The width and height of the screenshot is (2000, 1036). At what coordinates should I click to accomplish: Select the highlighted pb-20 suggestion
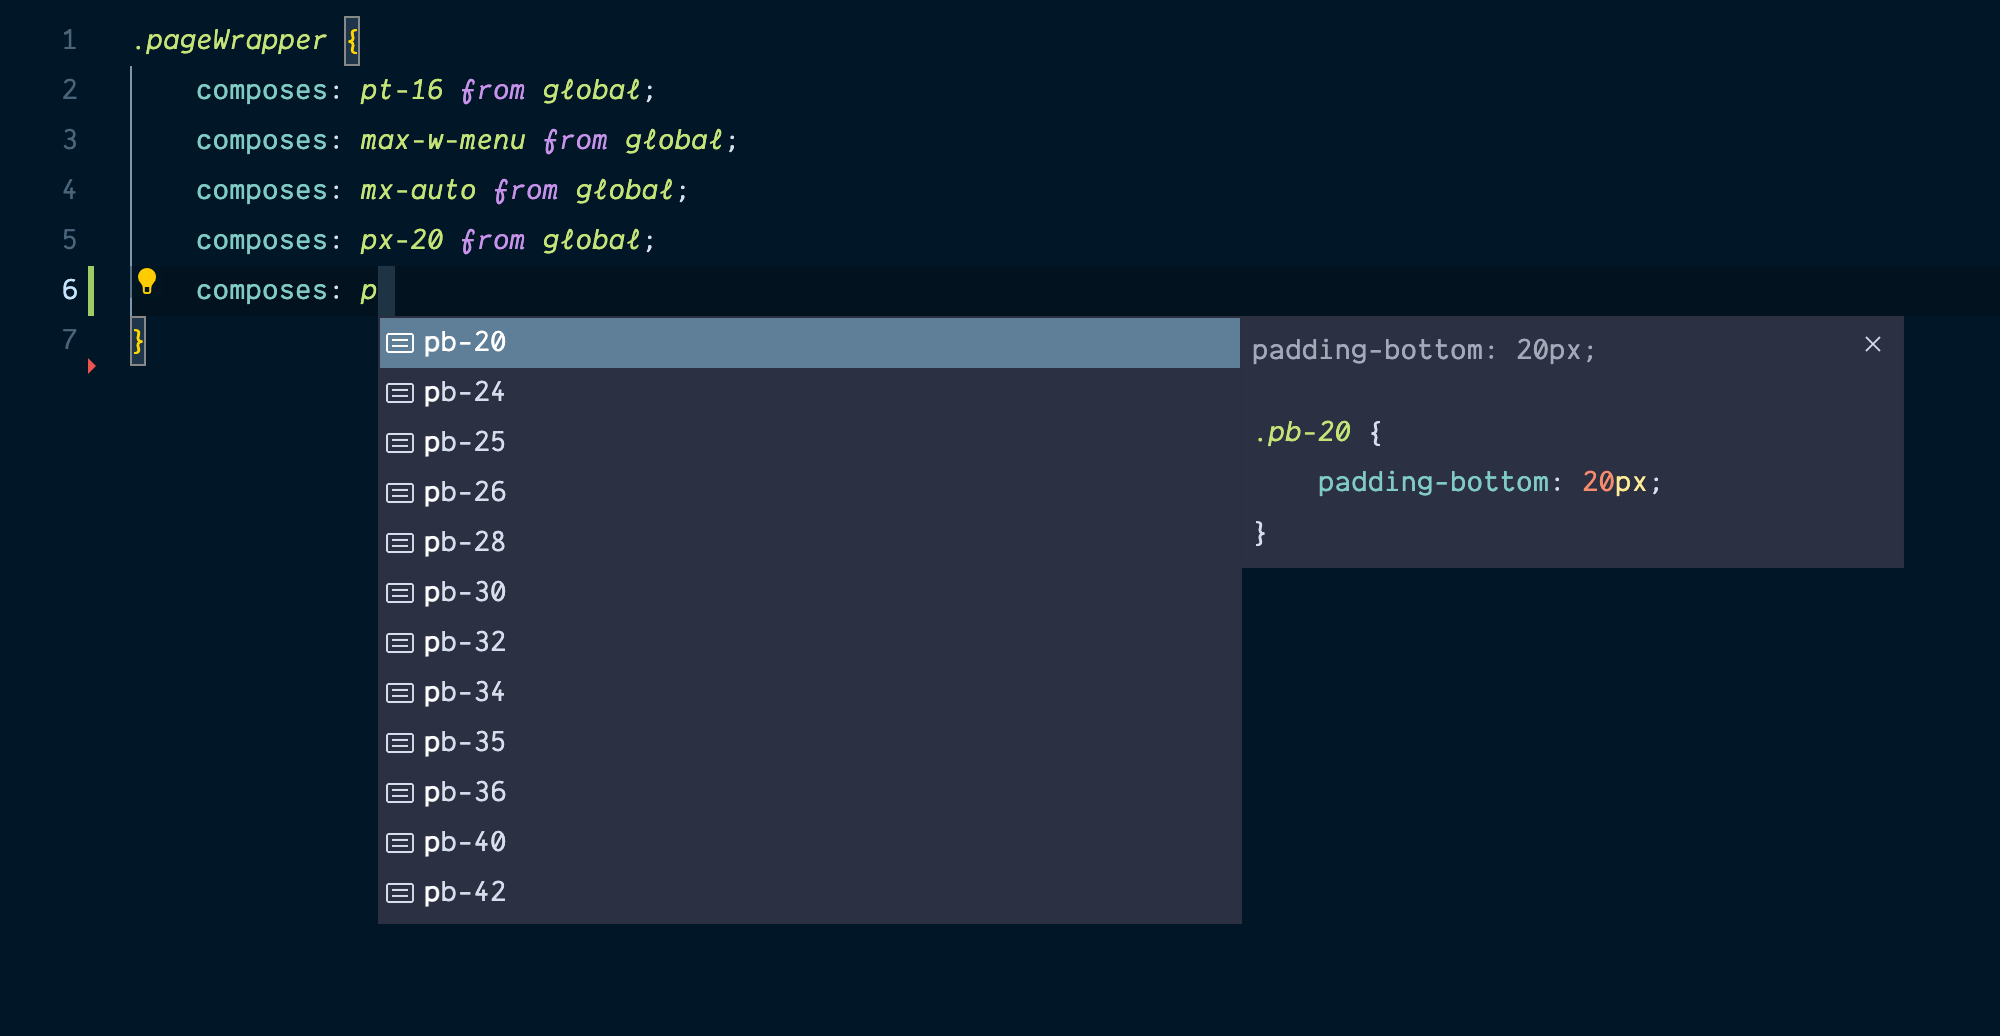click(464, 342)
